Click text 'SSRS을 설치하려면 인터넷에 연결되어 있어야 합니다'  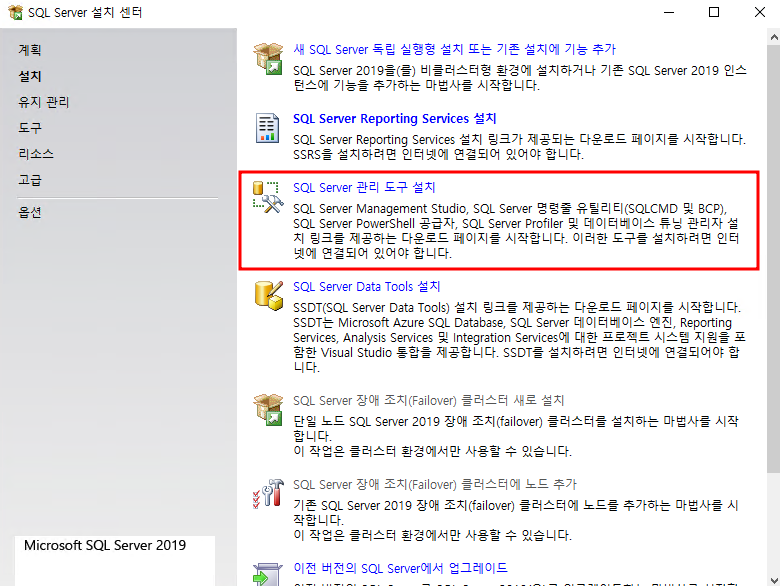pyautogui.click(x=438, y=154)
